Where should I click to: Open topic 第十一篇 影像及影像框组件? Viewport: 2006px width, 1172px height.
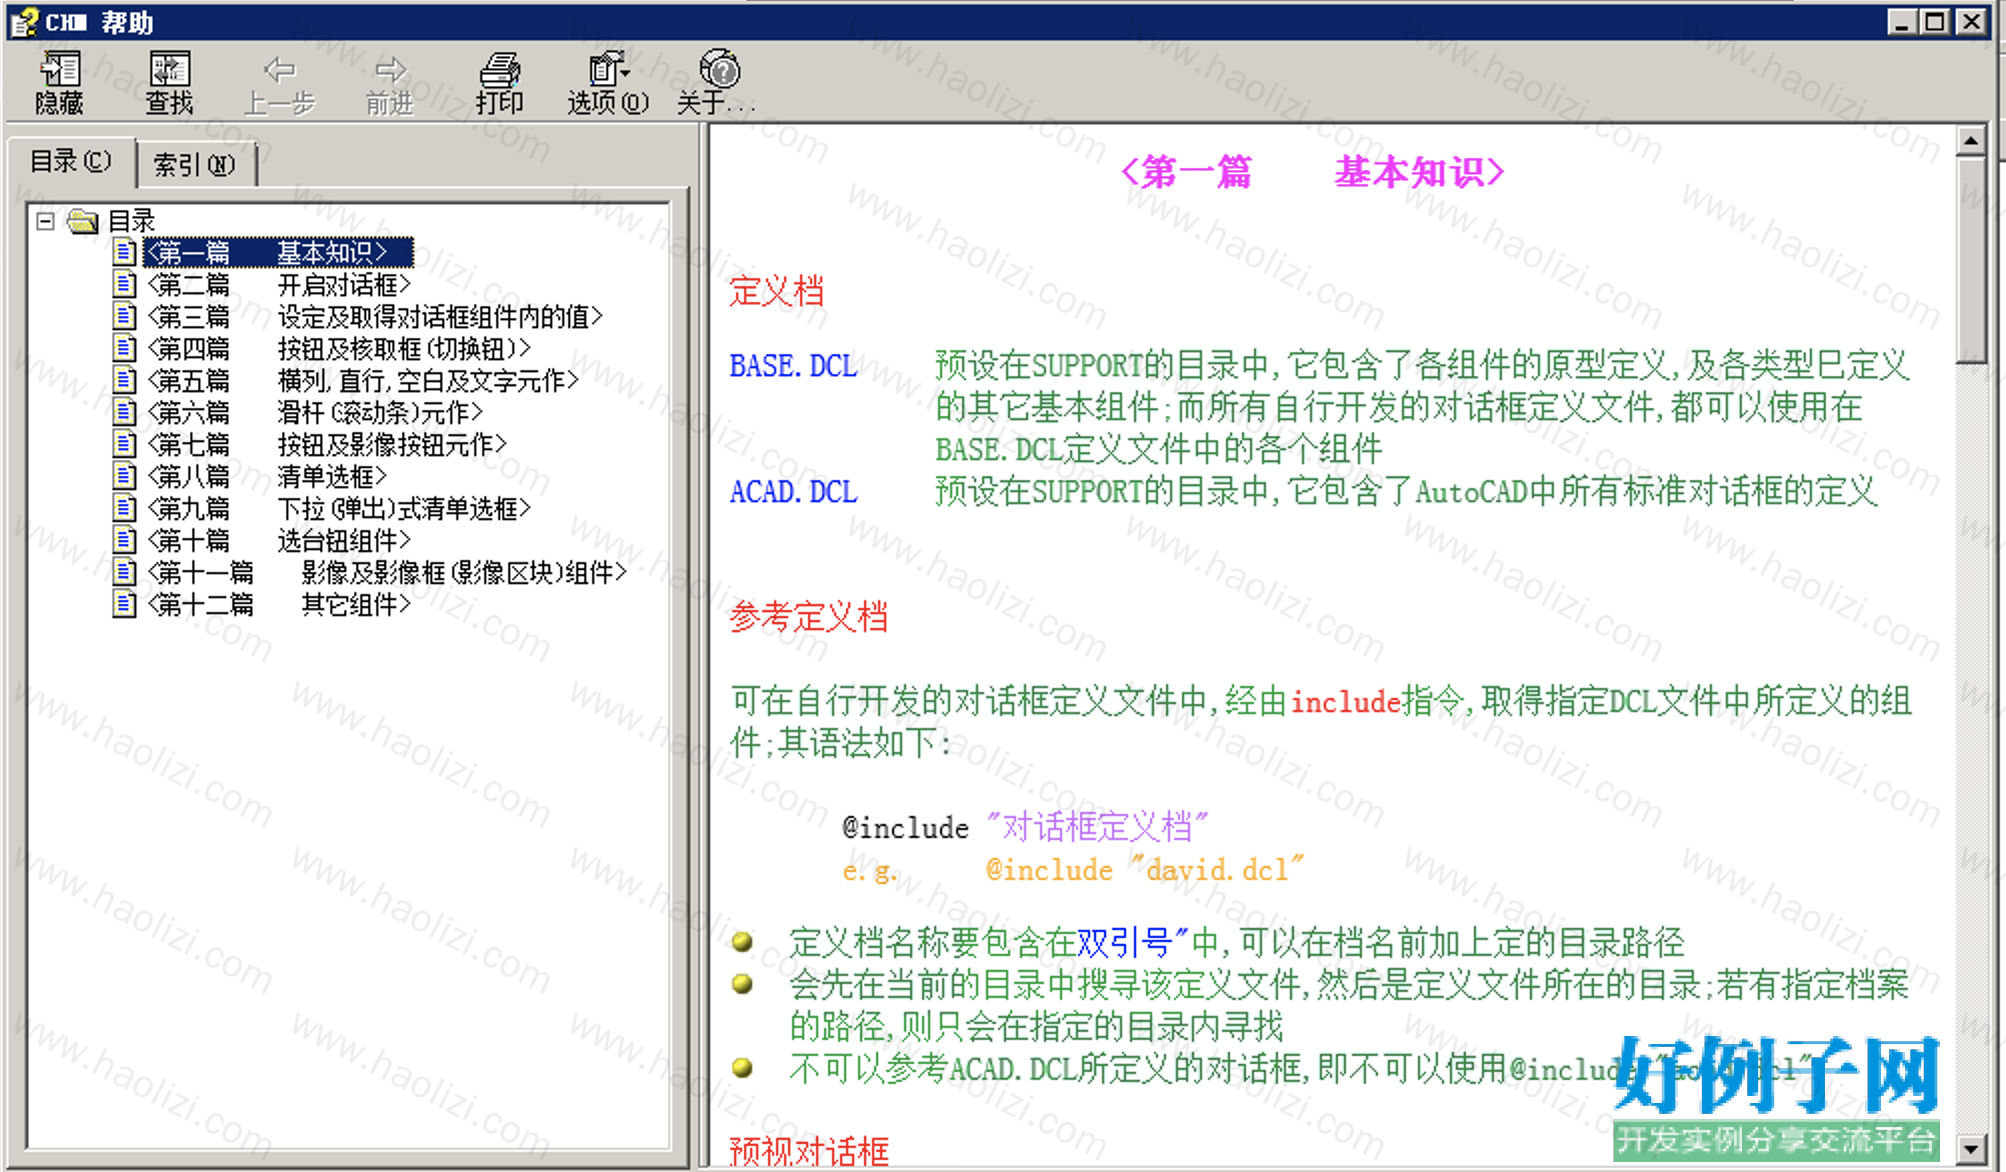pyautogui.click(x=387, y=572)
